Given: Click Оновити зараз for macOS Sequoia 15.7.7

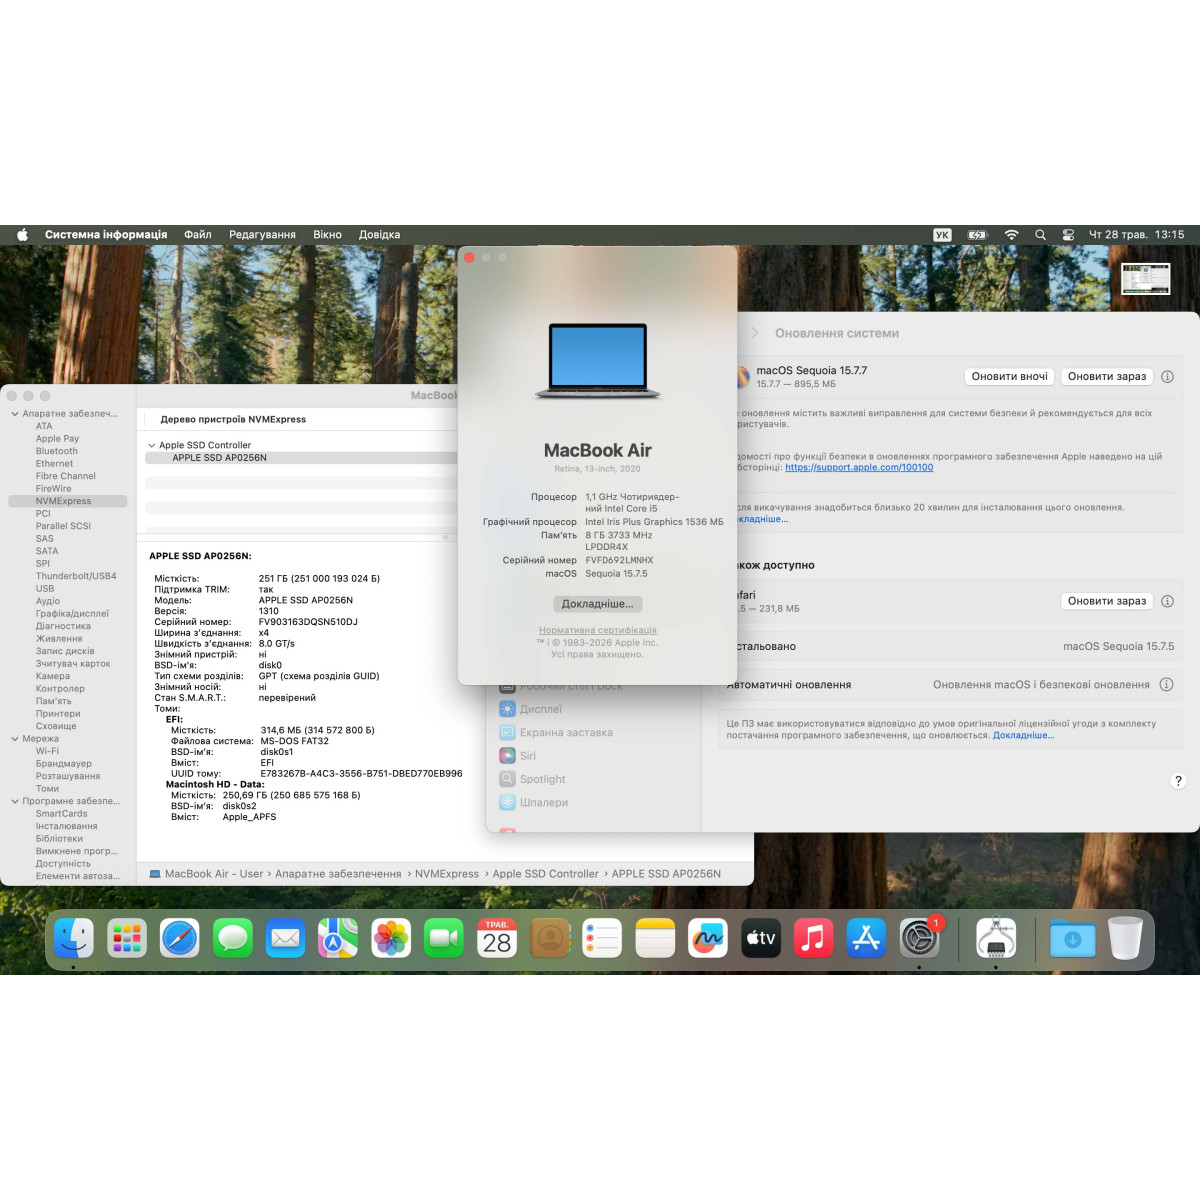Looking at the screenshot, I should click(1107, 377).
